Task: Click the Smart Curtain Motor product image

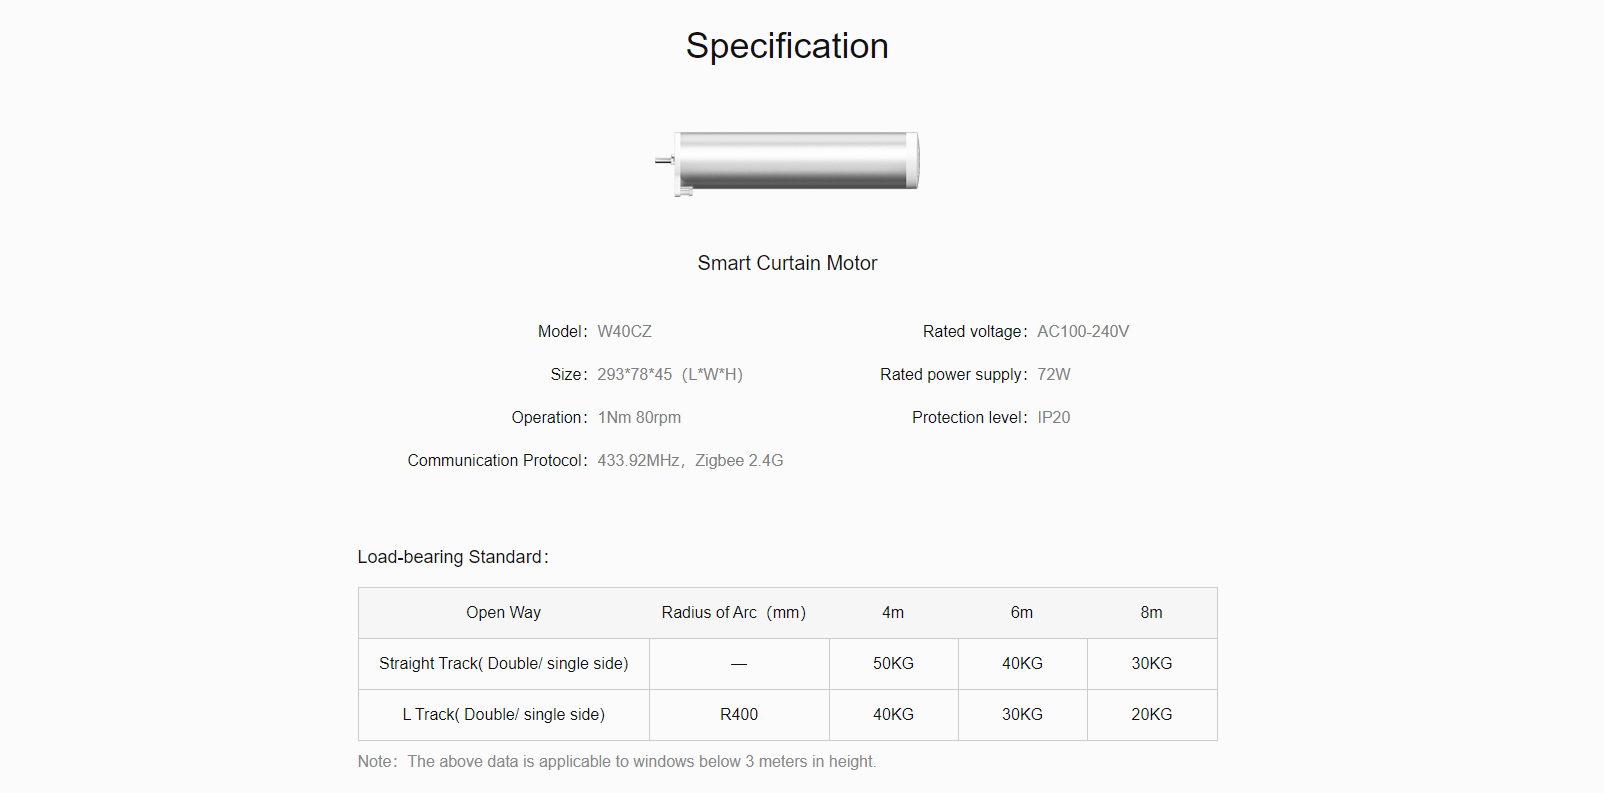Action: pos(787,161)
